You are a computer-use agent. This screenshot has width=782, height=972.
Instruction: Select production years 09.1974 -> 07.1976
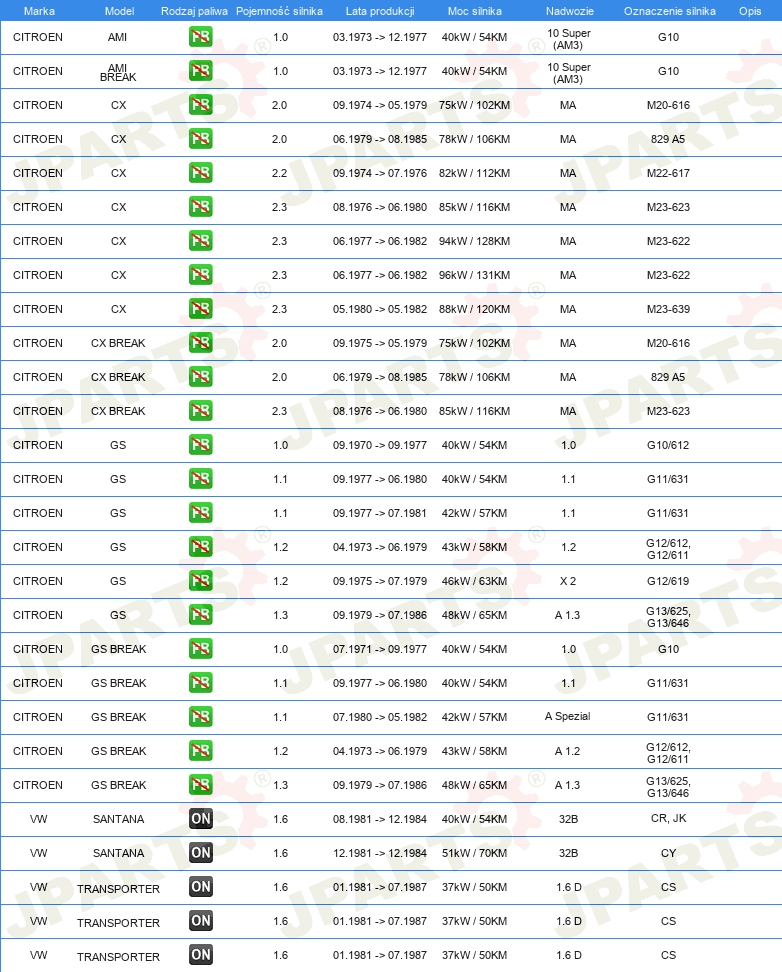380,174
